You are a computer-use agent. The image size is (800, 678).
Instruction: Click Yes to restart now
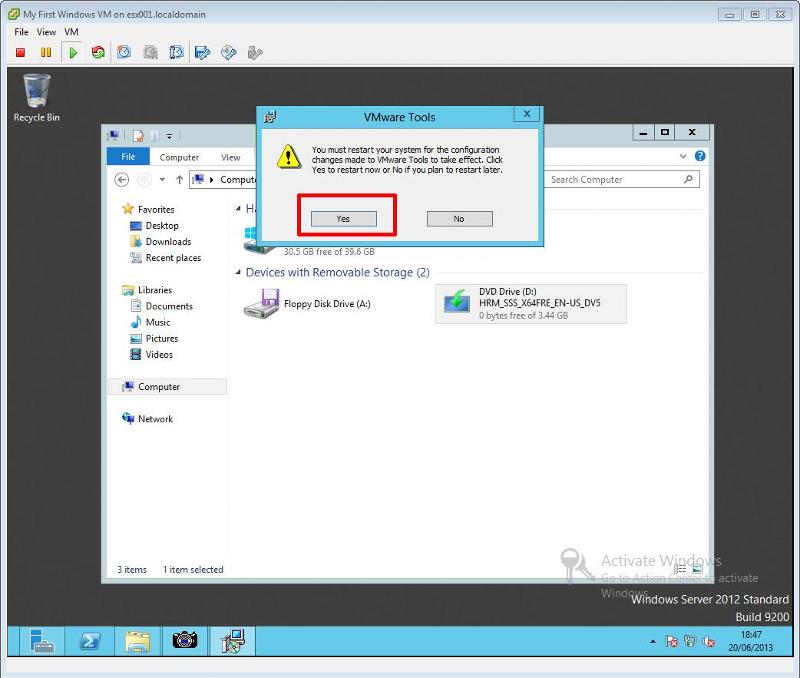pos(344,219)
